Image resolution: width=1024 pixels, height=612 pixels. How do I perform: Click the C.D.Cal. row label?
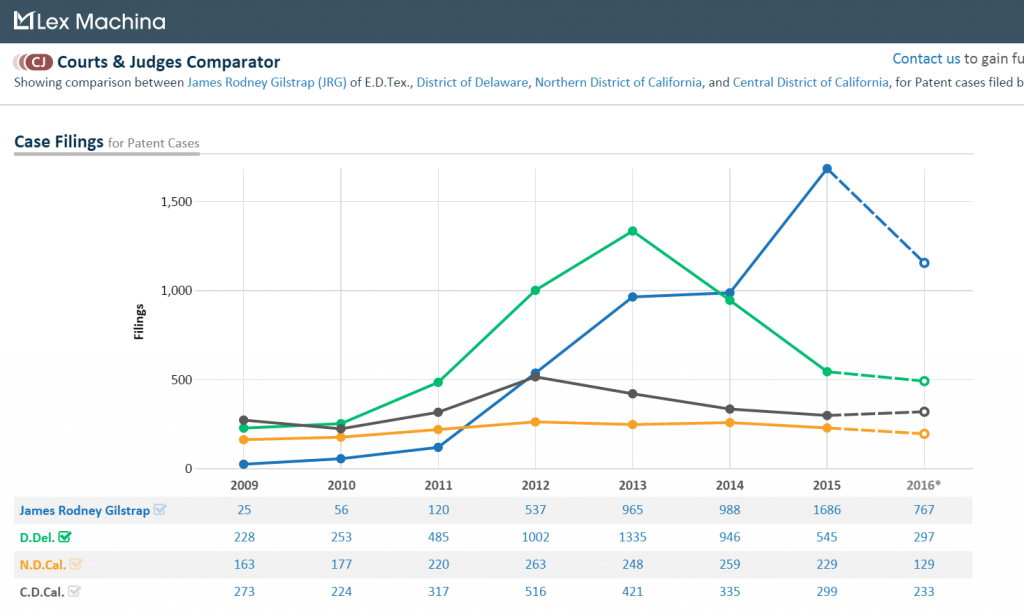[42, 592]
